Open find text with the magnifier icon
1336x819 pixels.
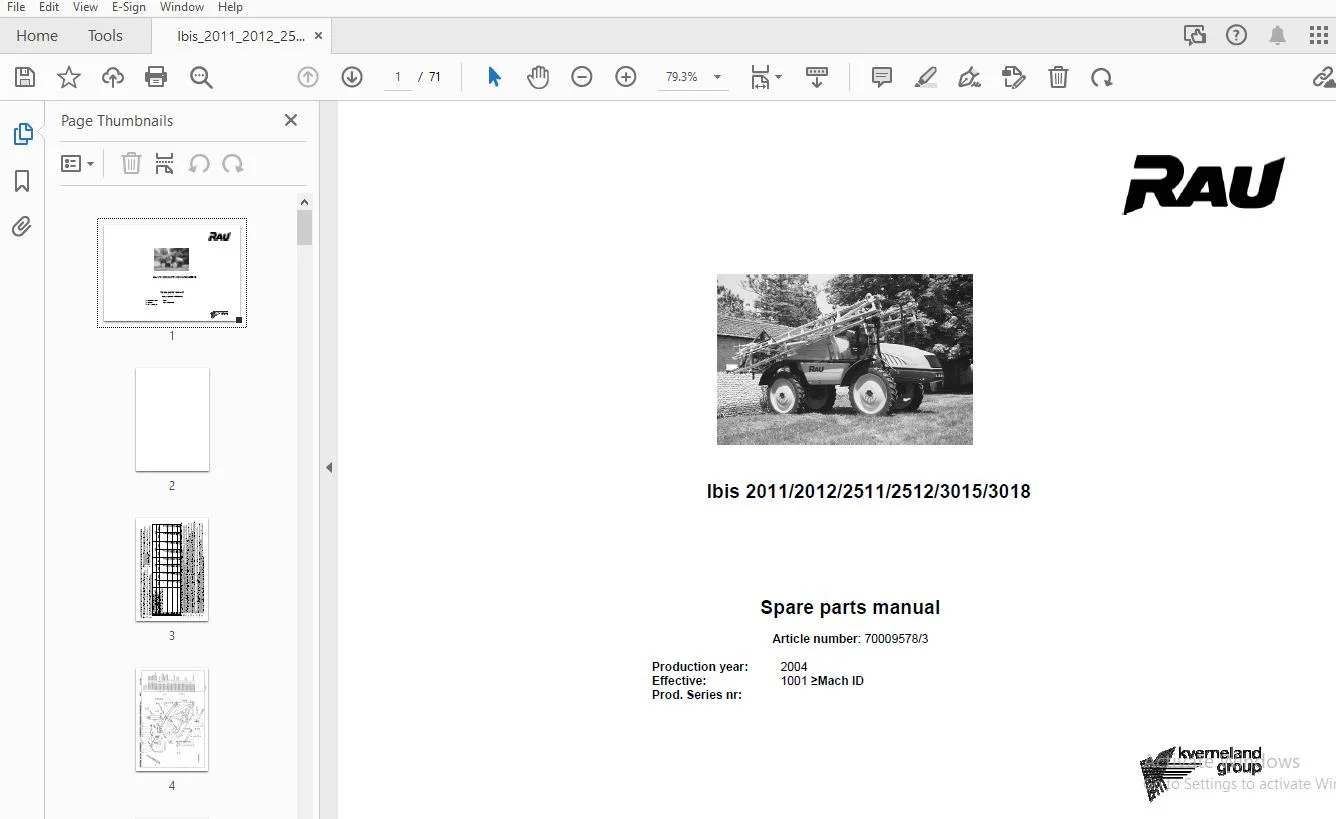tap(201, 77)
